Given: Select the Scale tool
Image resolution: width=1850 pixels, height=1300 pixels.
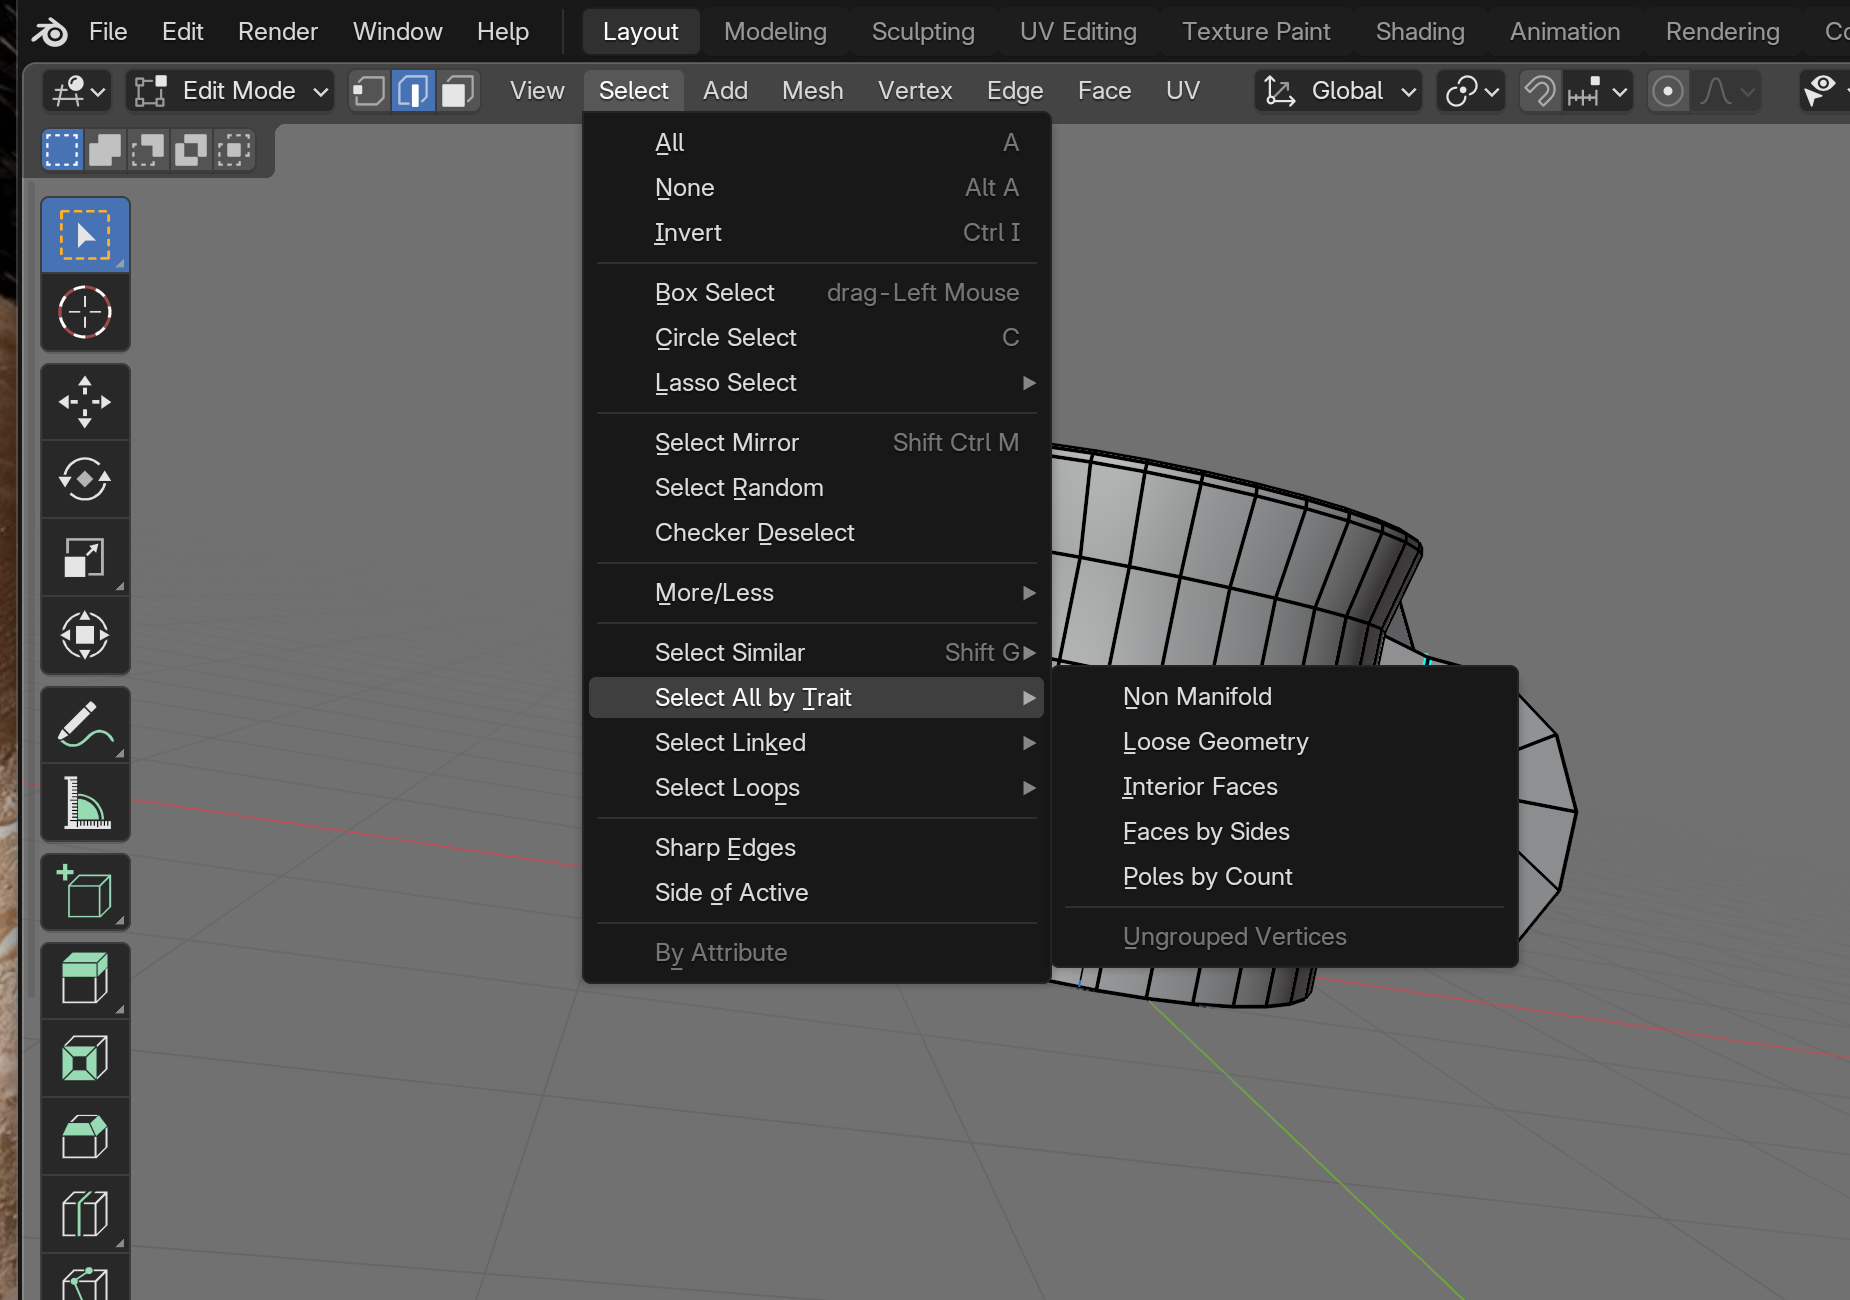Looking at the screenshot, I should click(x=85, y=557).
